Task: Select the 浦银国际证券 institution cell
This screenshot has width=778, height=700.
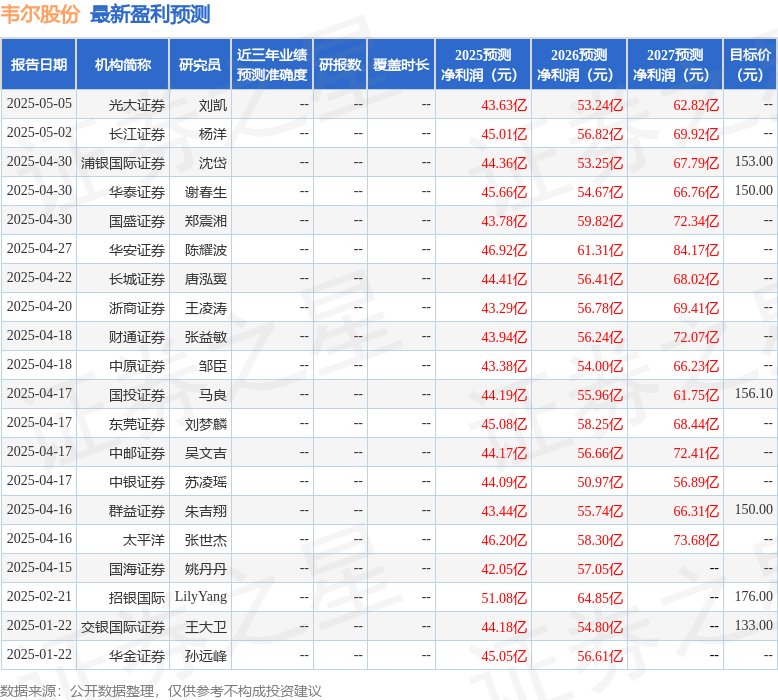Action: point(123,163)
